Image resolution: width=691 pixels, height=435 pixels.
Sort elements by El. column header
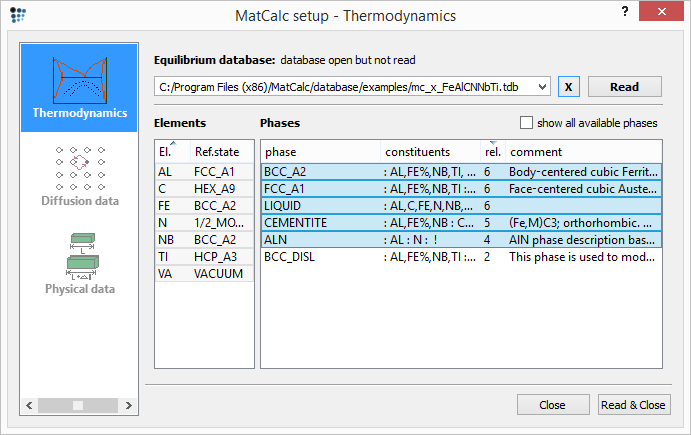point(173,152)
